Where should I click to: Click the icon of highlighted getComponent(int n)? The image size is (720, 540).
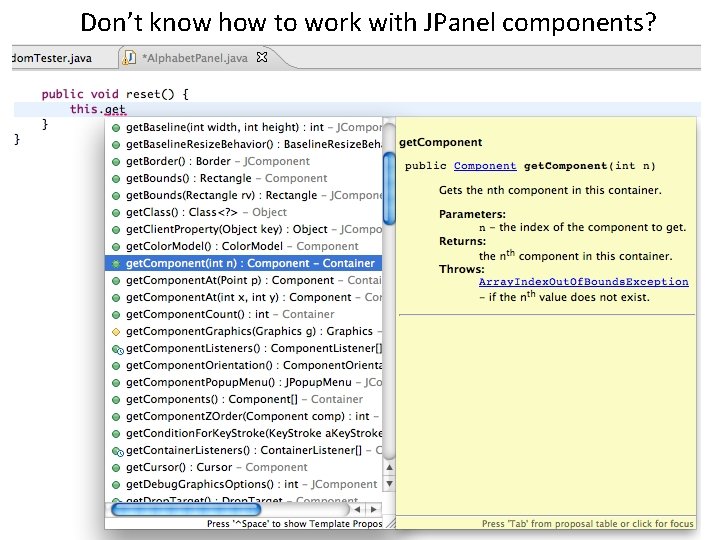click(x=116, y=264)
